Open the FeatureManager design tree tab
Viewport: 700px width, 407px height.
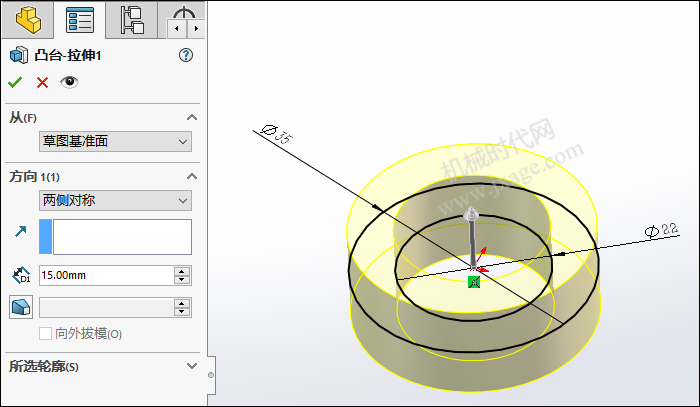(x=28, y=20)
